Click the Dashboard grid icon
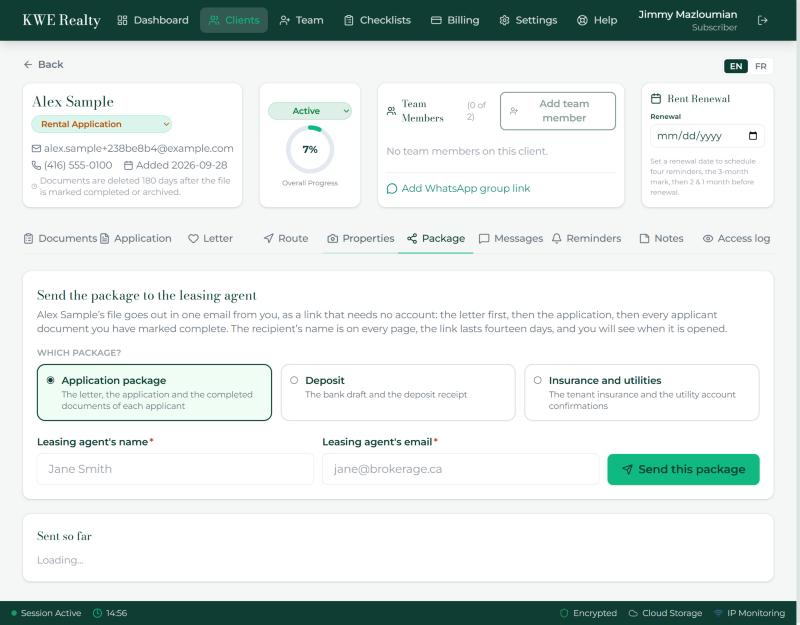 (122, 20)
